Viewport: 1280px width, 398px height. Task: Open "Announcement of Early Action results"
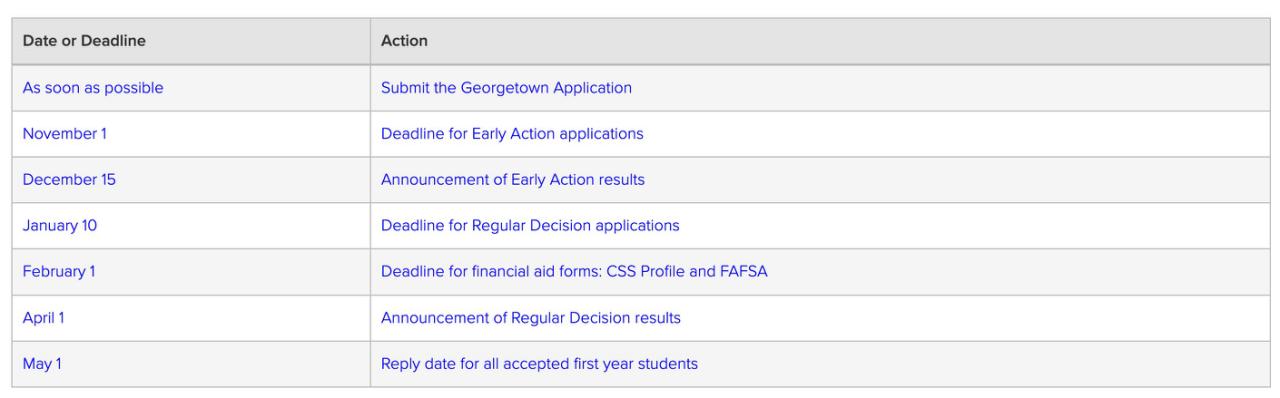[x=513, y=180]
